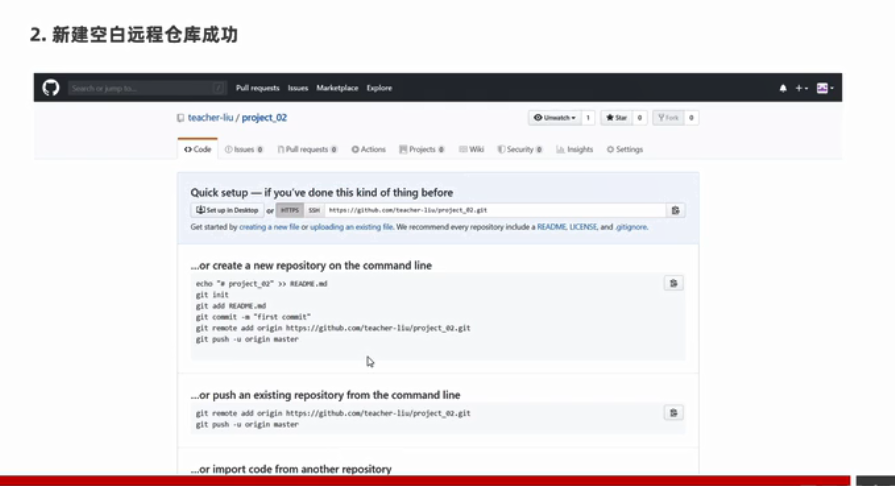
Task: Select the Code tab
Action: [x=197, y=149]
